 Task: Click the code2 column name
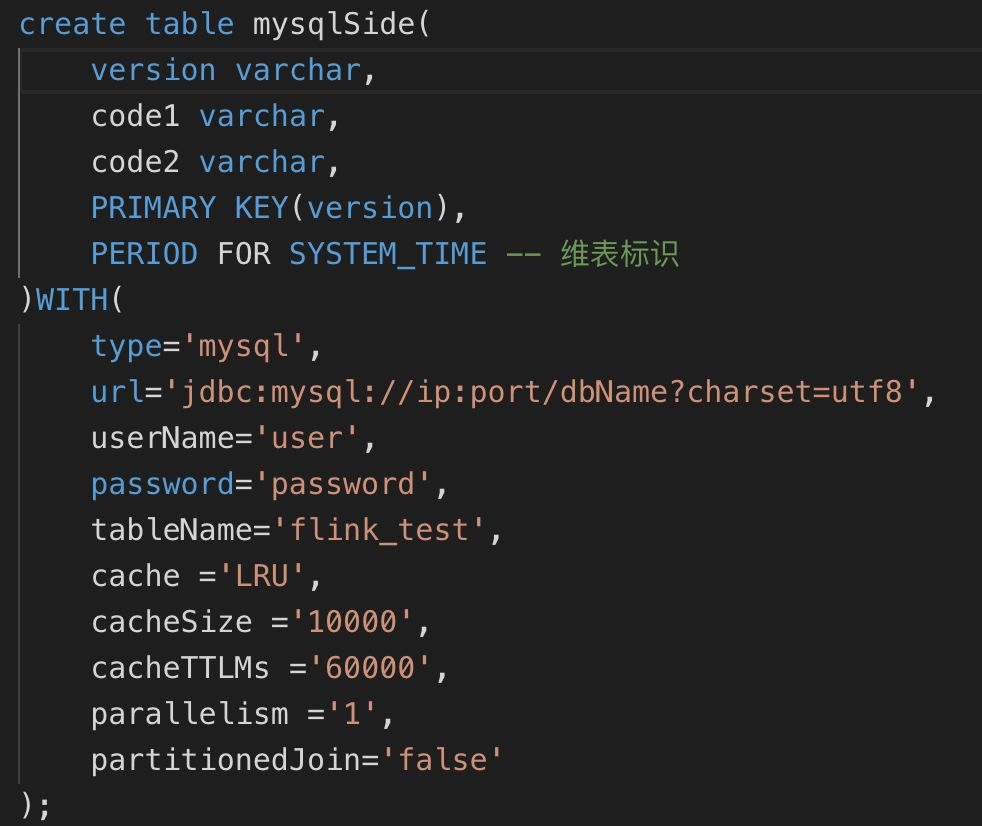click(135, 162)
